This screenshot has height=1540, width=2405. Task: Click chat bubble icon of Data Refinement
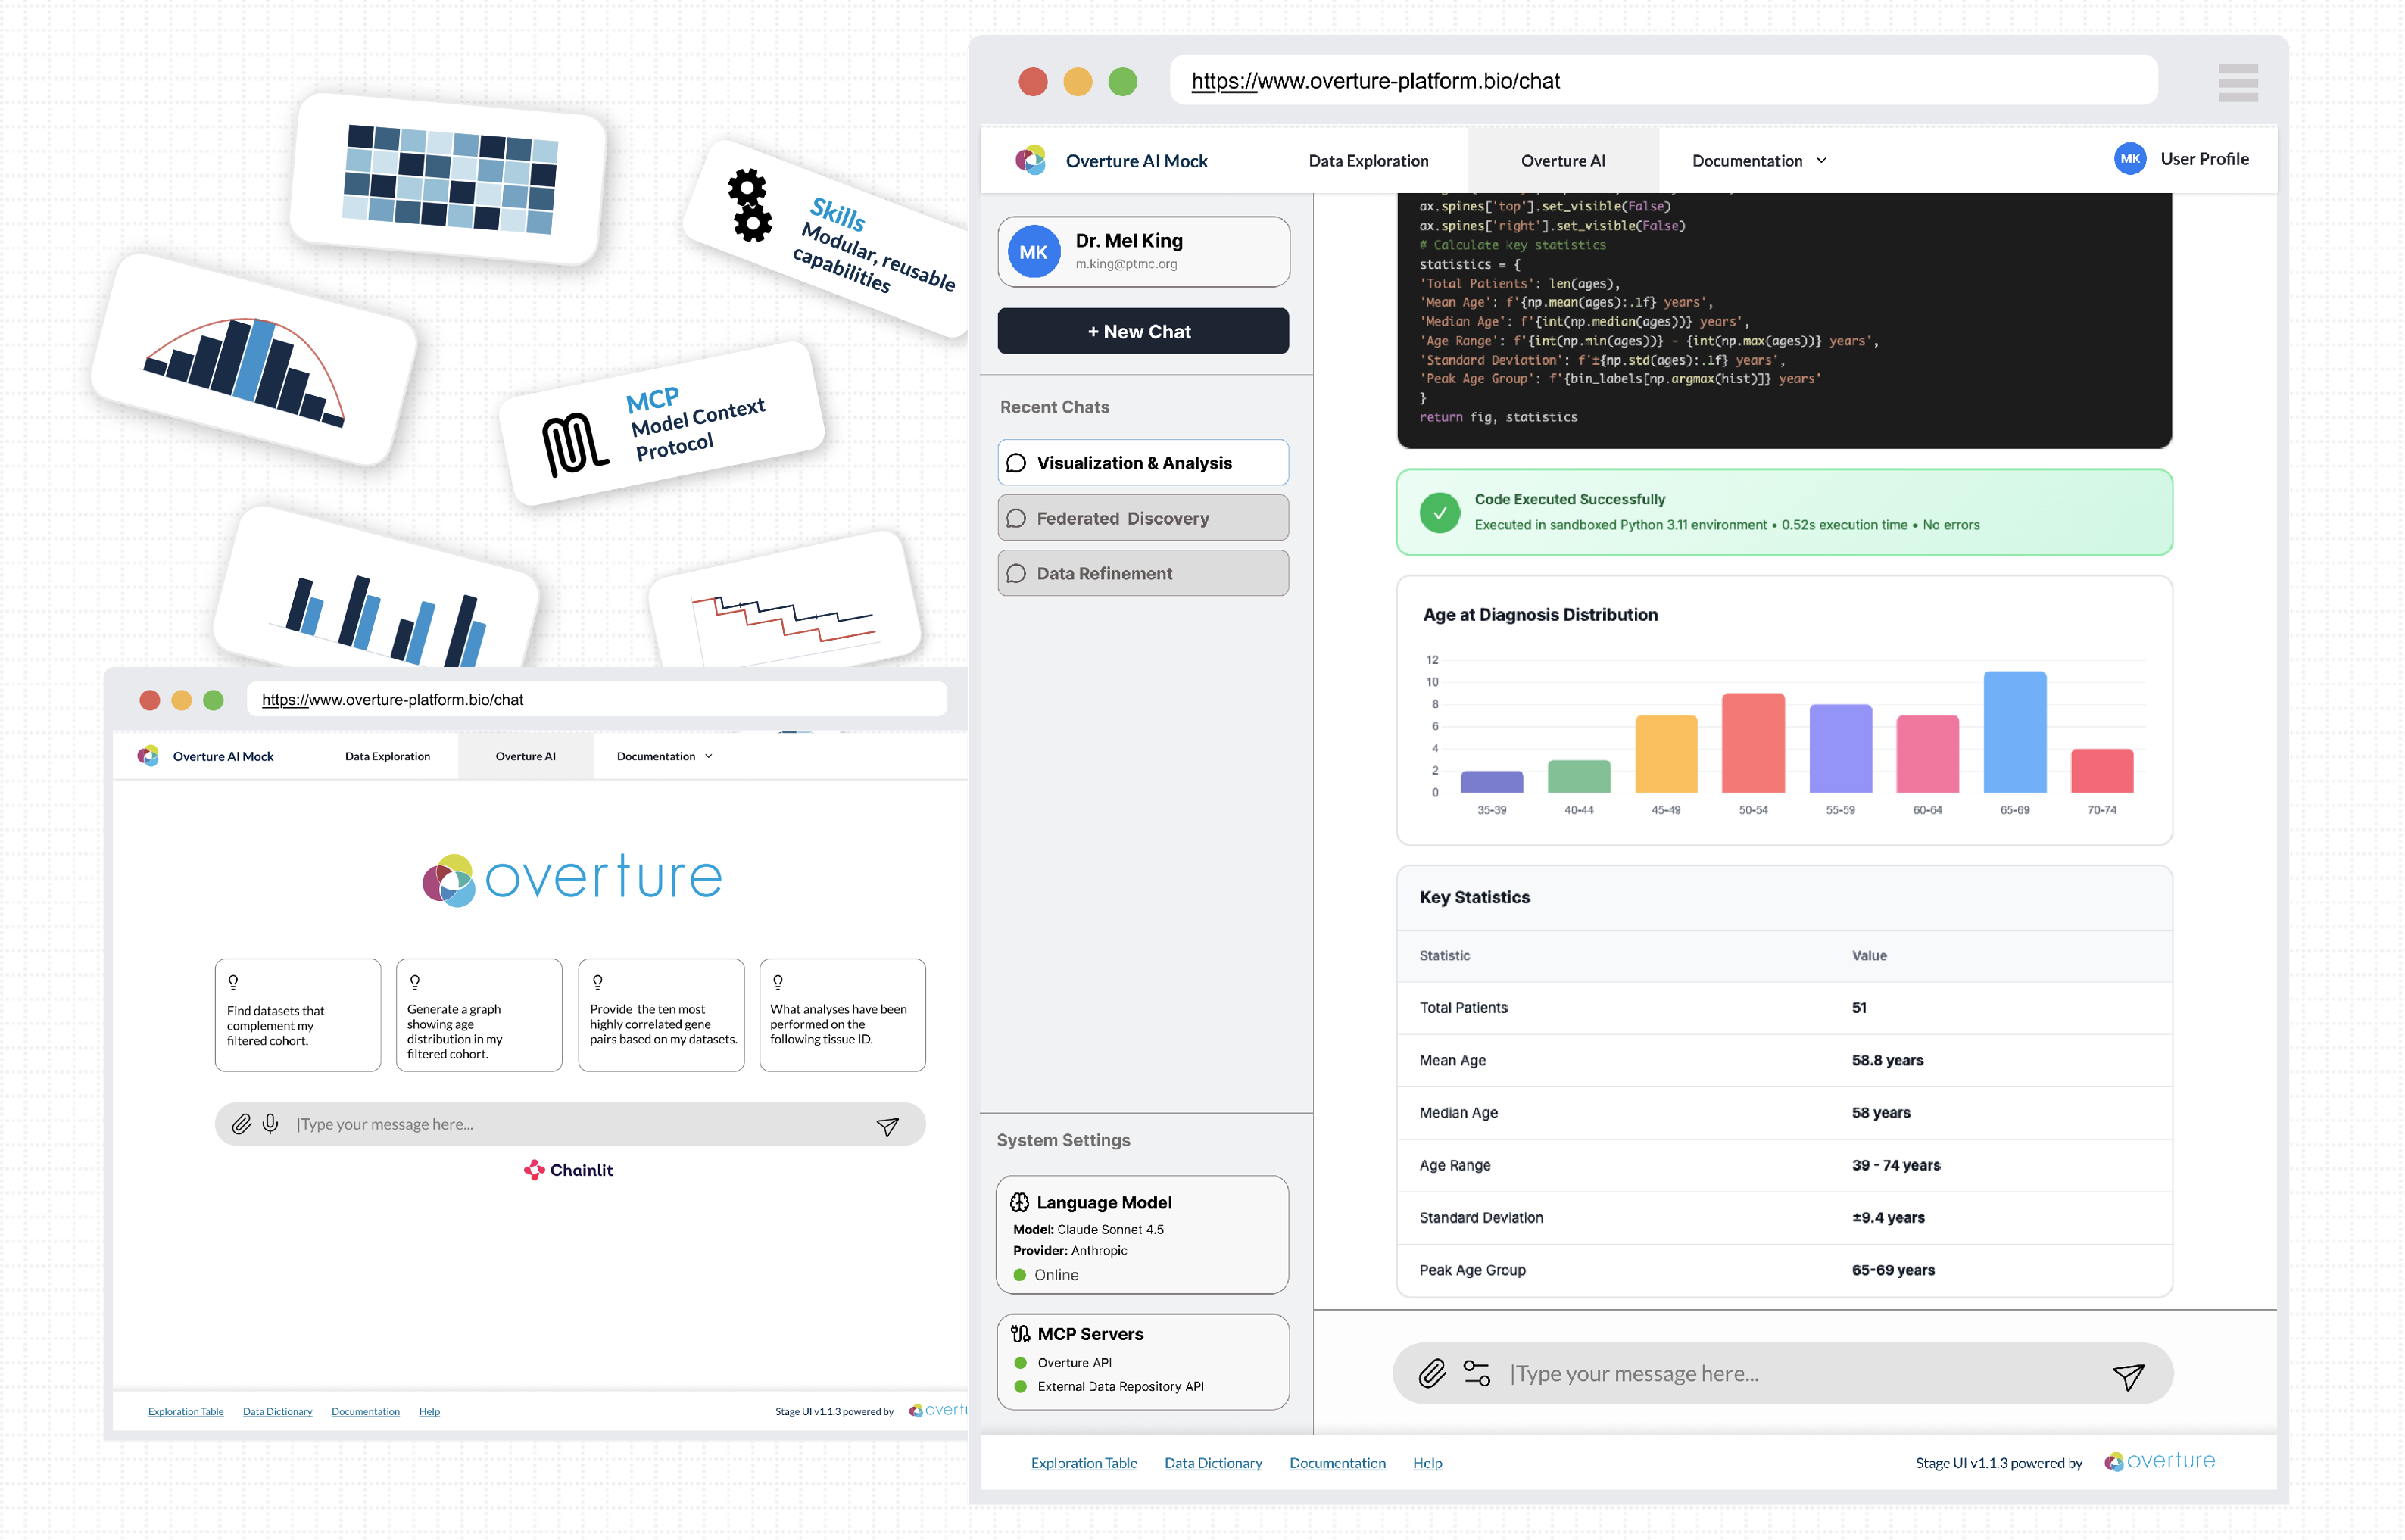point(1016,573)
